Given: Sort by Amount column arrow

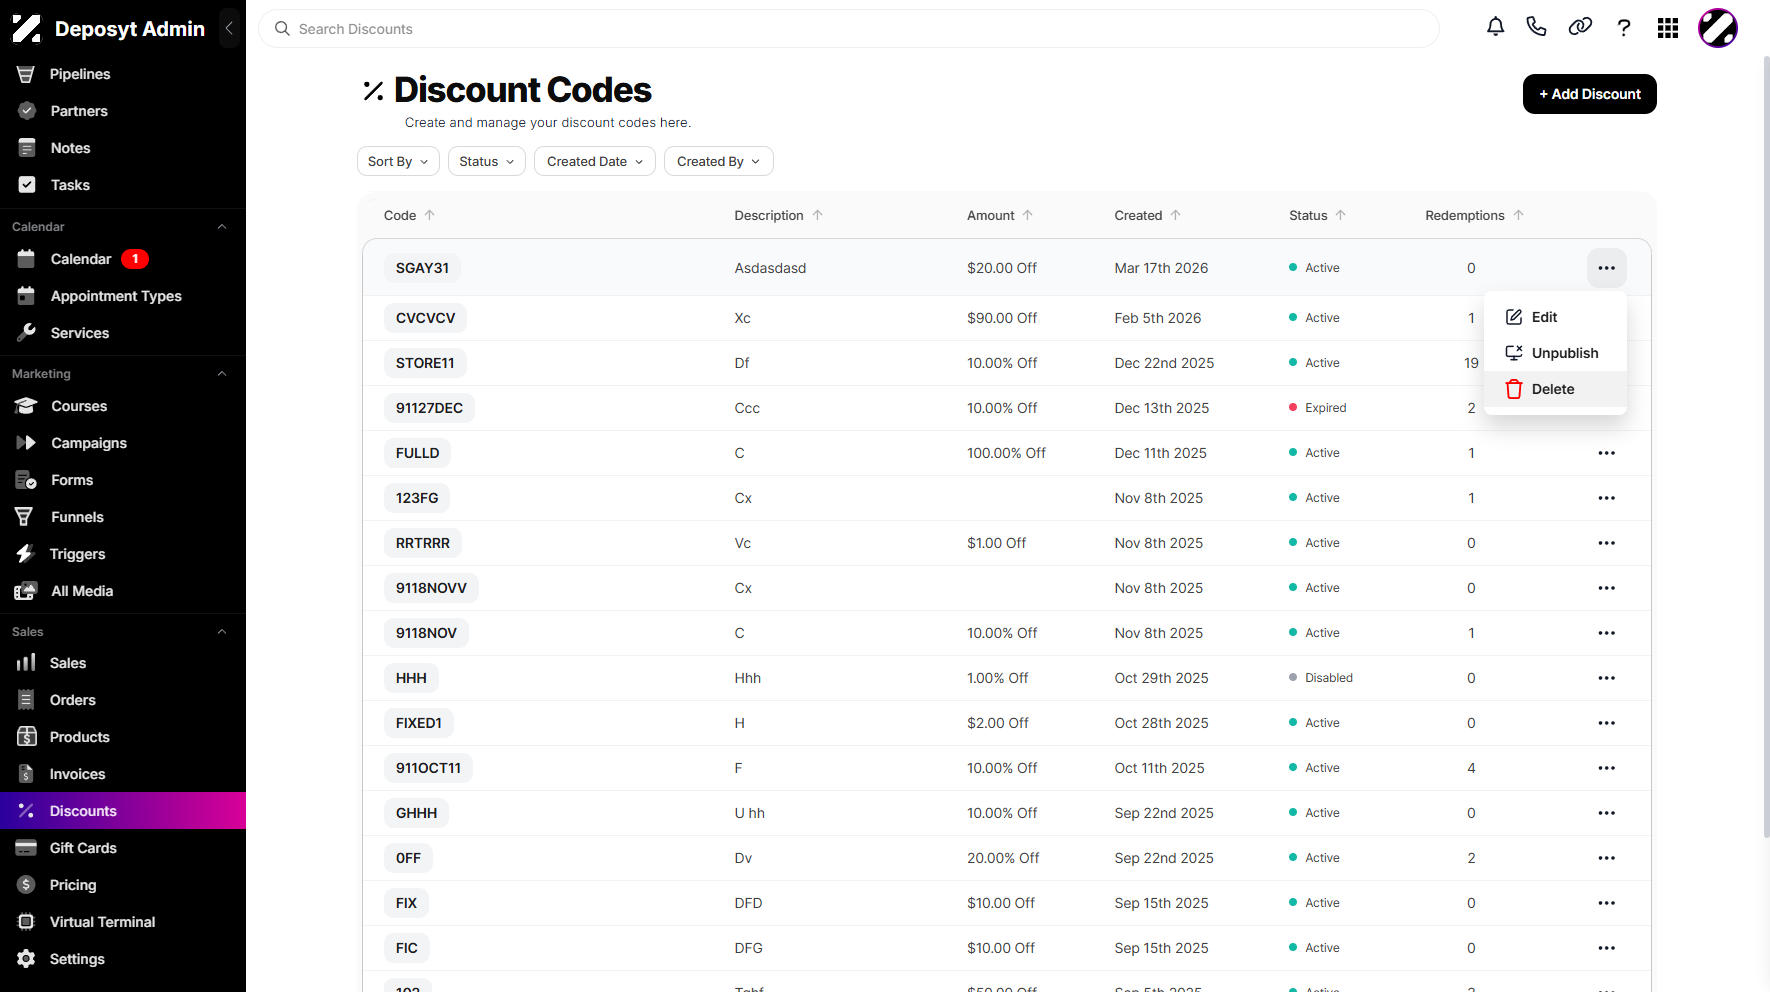Looking at the screenshot, I should pos(1027,215).
